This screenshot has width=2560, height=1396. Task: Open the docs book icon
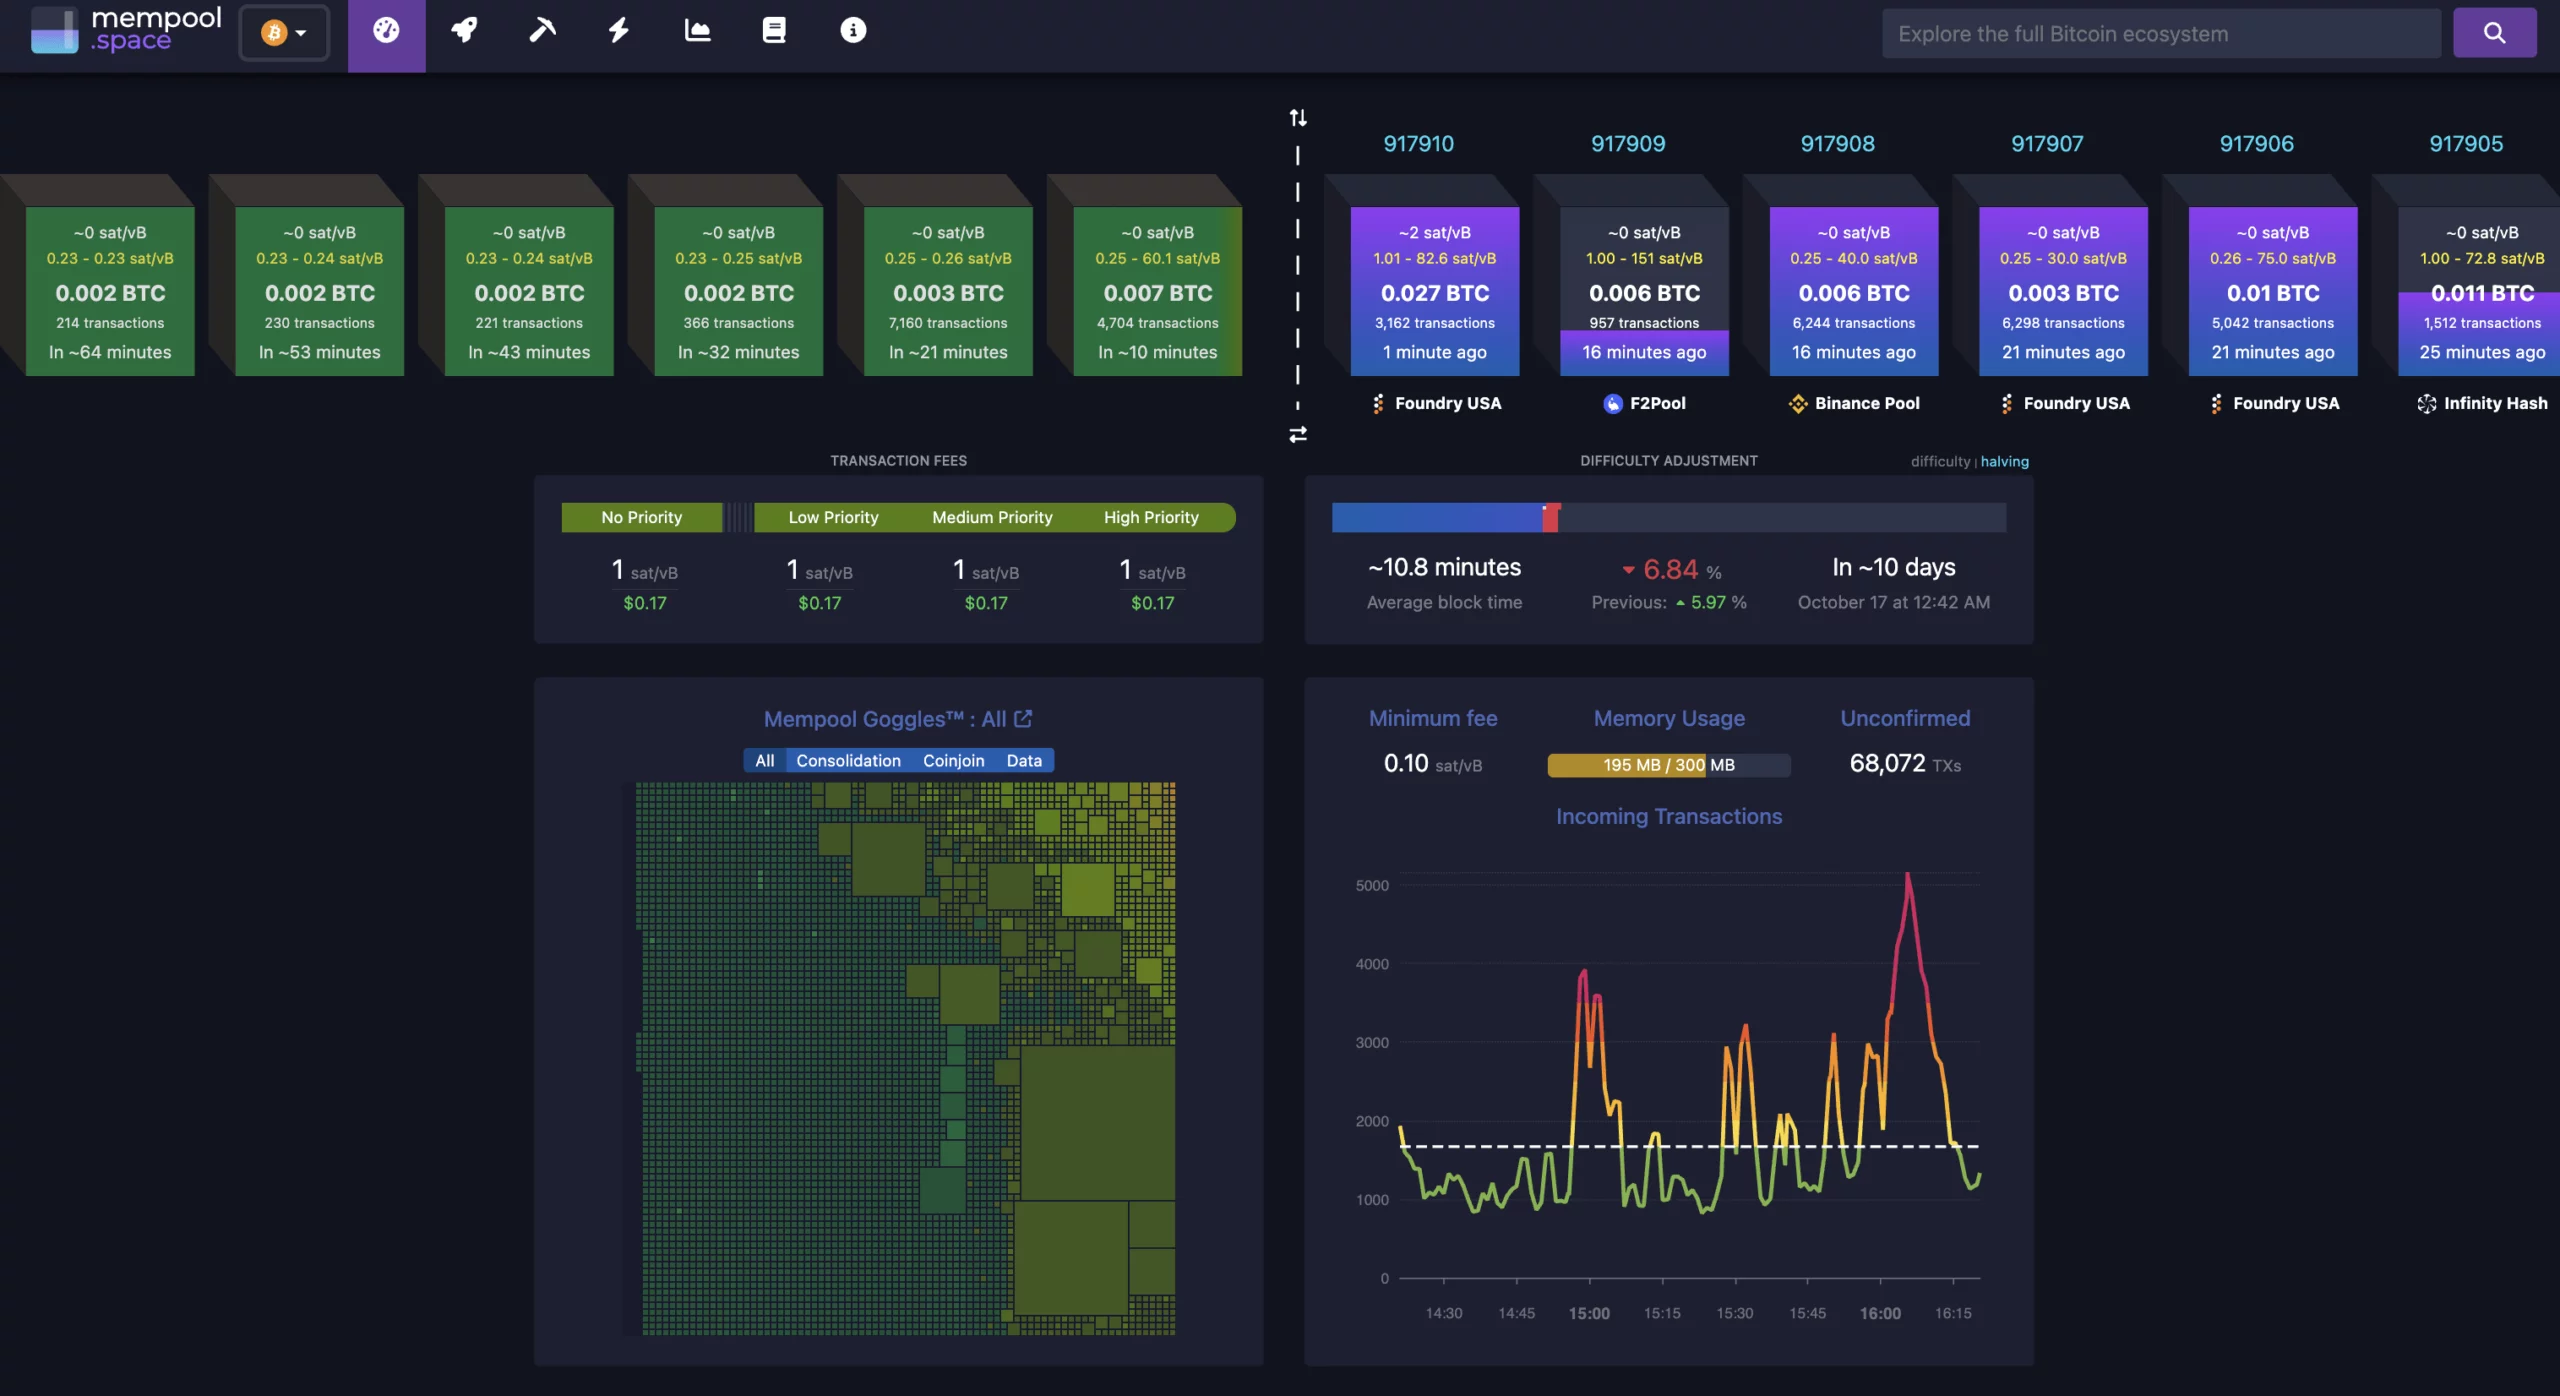click(774, 31)
